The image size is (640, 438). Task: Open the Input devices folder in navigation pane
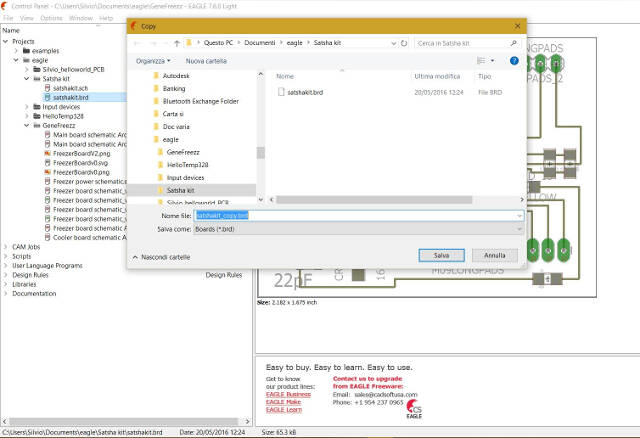(185, 178)
